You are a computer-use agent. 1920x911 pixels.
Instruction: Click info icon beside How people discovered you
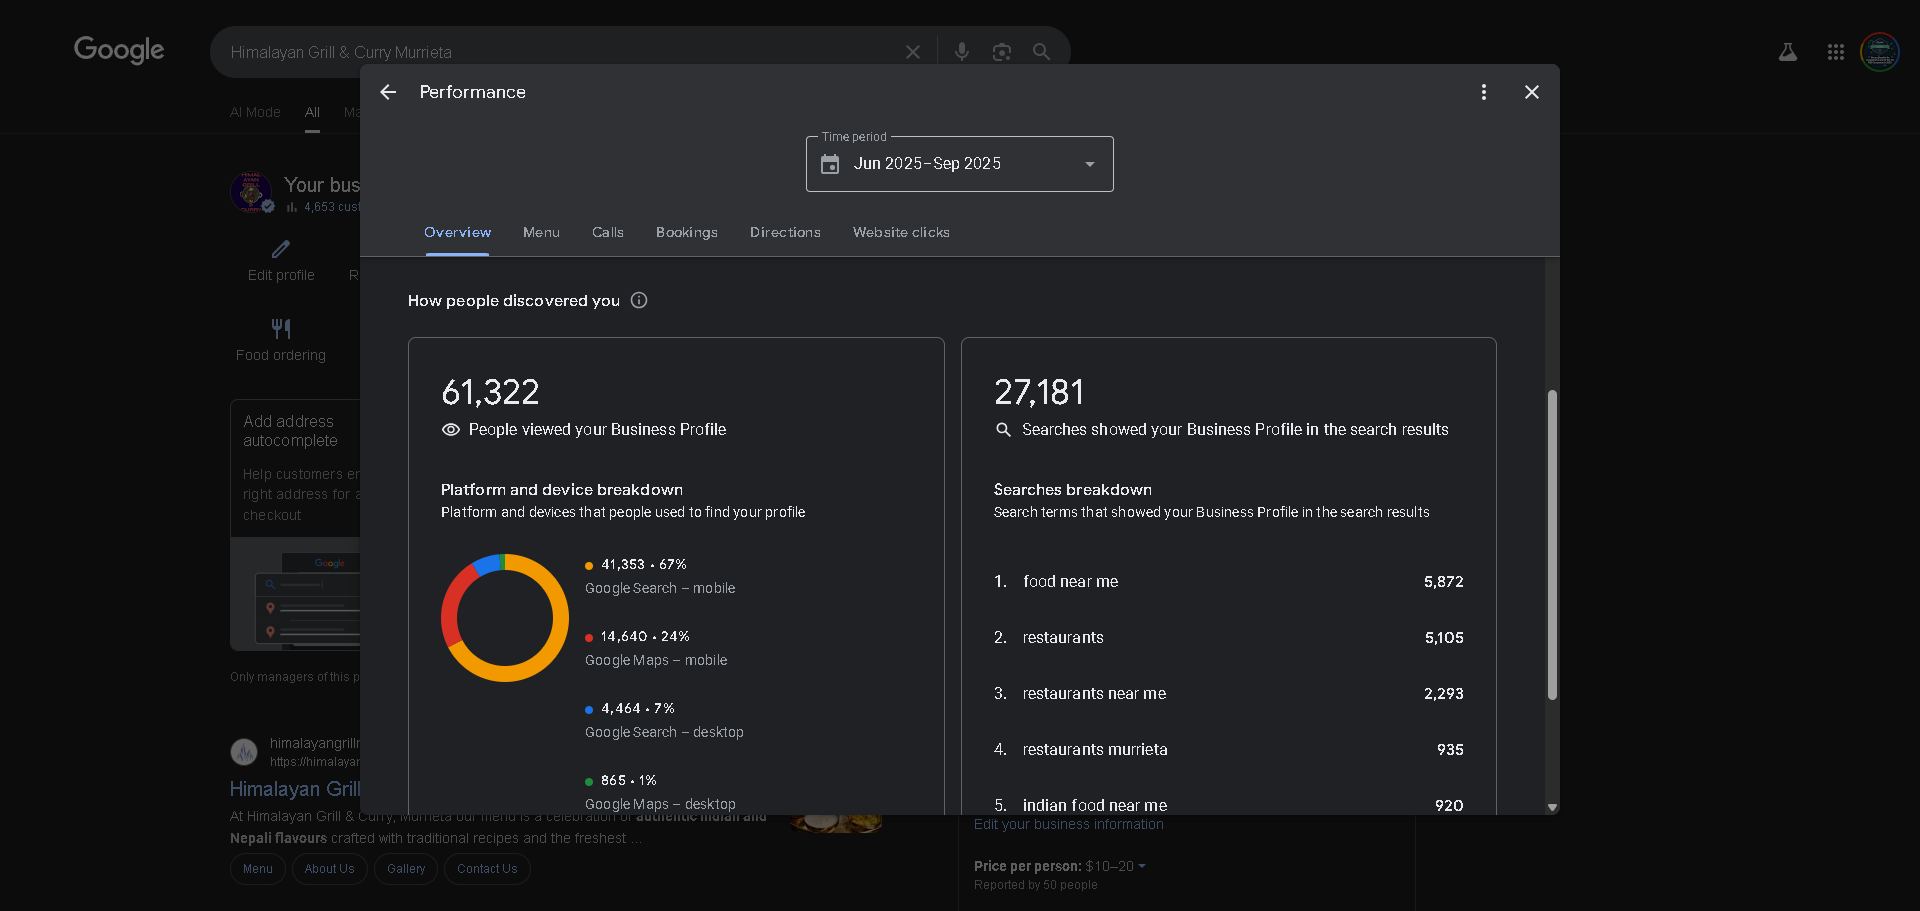(x=639, y=300)
